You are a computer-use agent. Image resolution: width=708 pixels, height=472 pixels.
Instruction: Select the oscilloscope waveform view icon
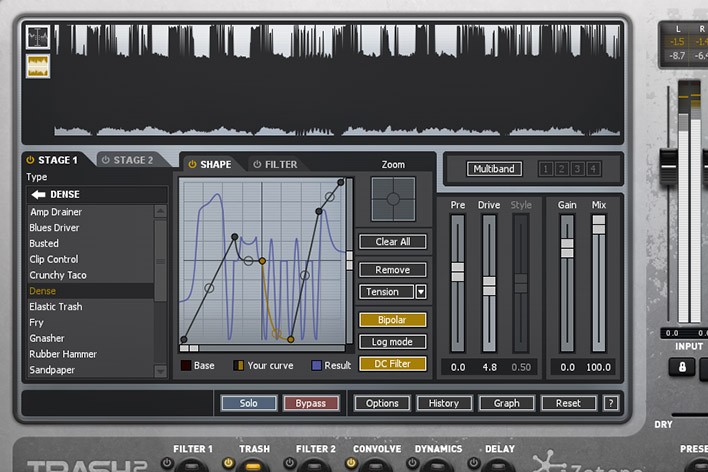pos(38,37)
